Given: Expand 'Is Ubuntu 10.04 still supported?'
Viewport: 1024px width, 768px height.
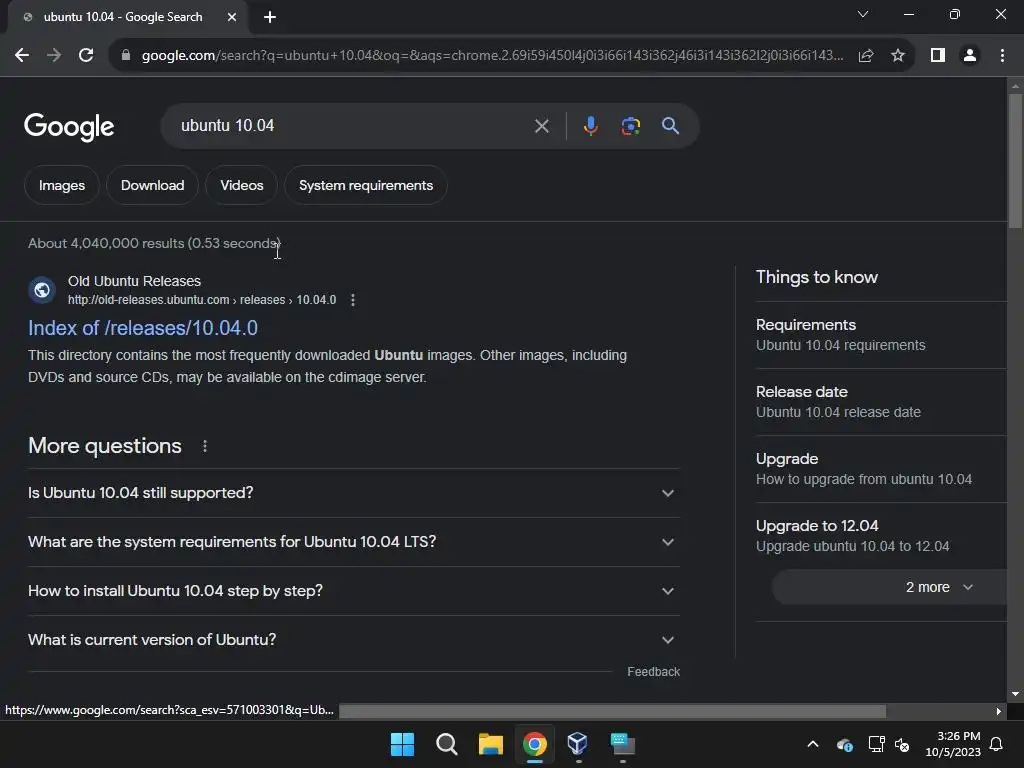Looking at the screenshot, I should click(x=353, y=493).
